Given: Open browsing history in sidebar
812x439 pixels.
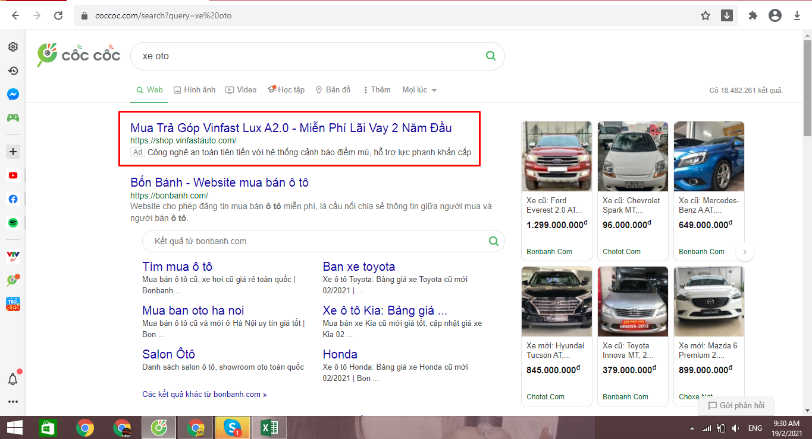Looking at the screenshot, I should [x=13, y=70].
